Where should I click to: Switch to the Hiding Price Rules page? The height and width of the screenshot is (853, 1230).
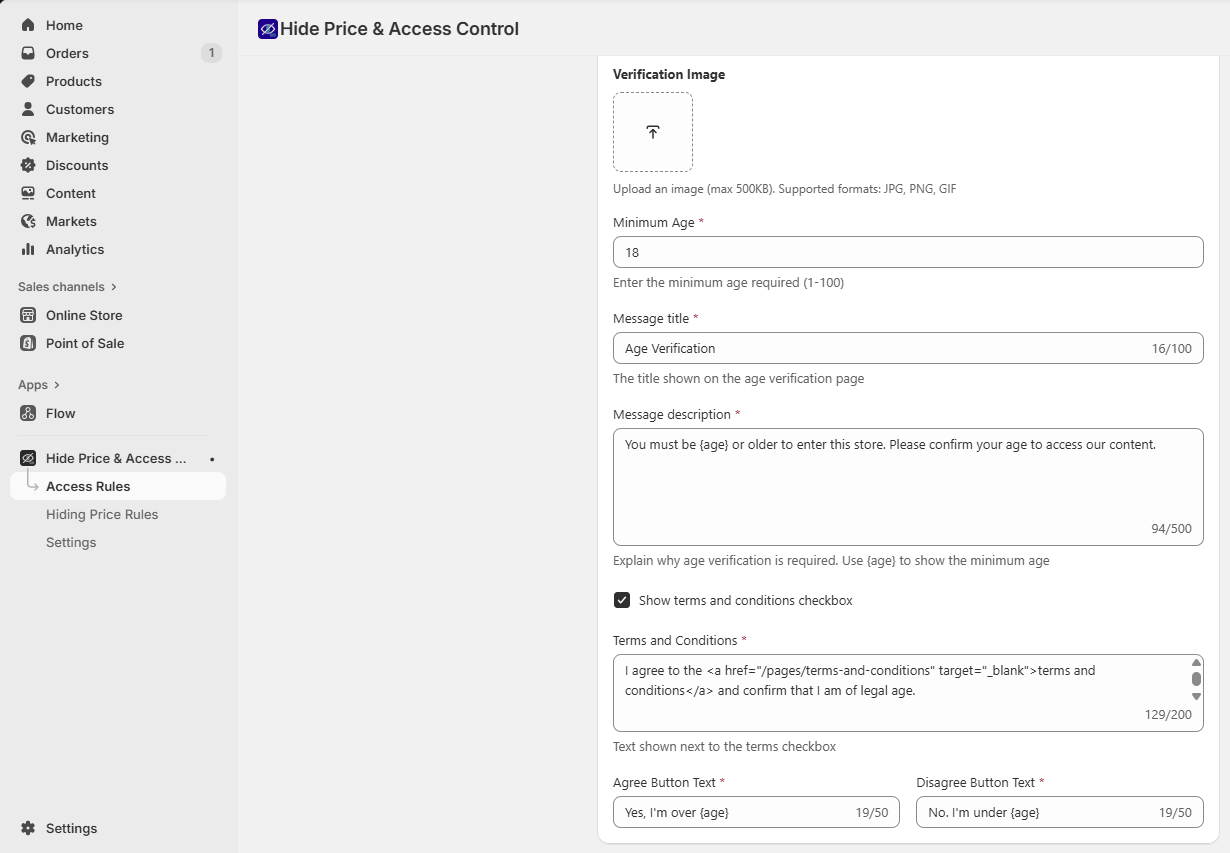pyautogui.click(x=102, y=514)
